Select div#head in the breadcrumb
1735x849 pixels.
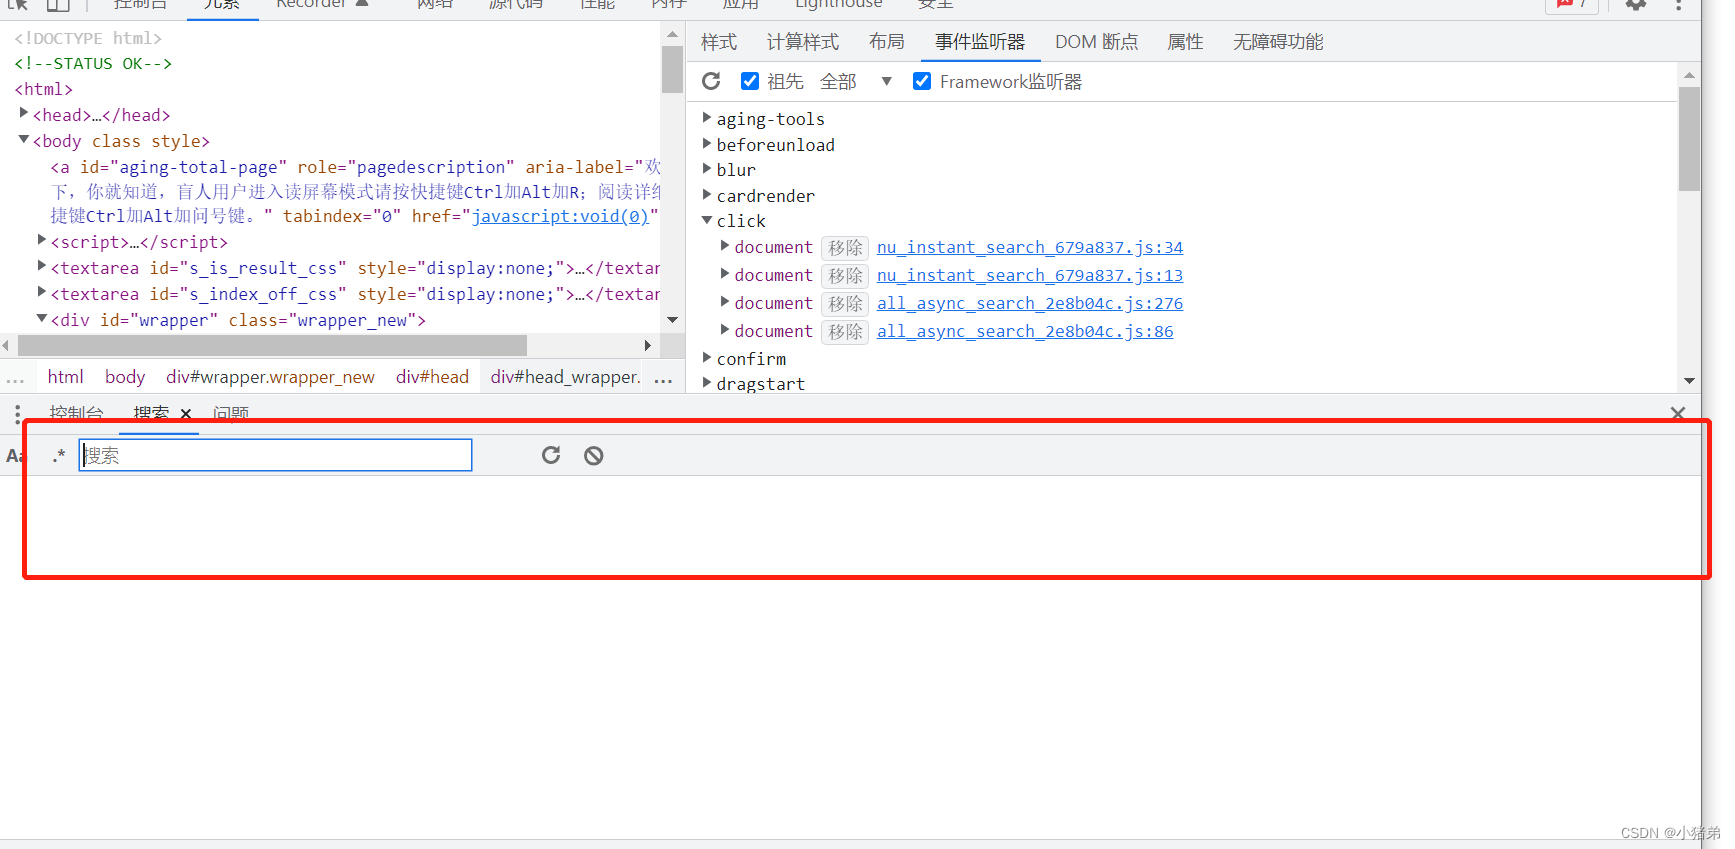tap(432, 377)
